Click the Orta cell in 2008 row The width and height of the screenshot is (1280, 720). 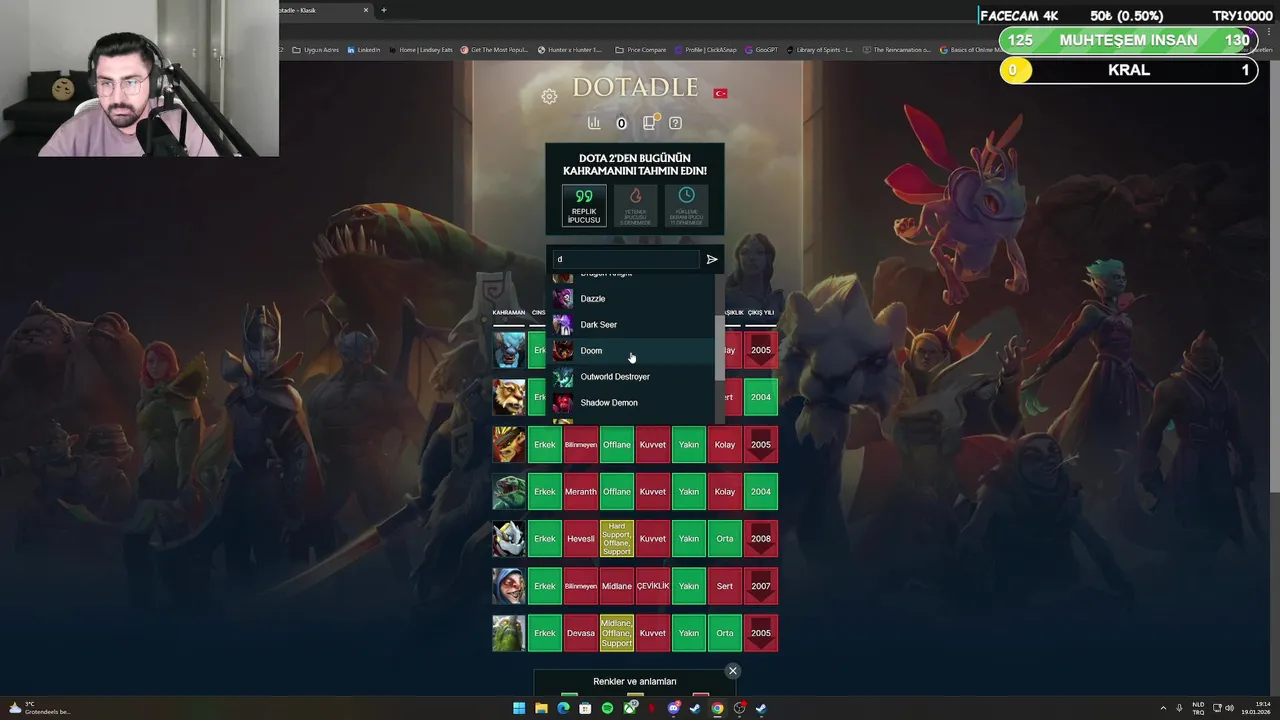725,538
